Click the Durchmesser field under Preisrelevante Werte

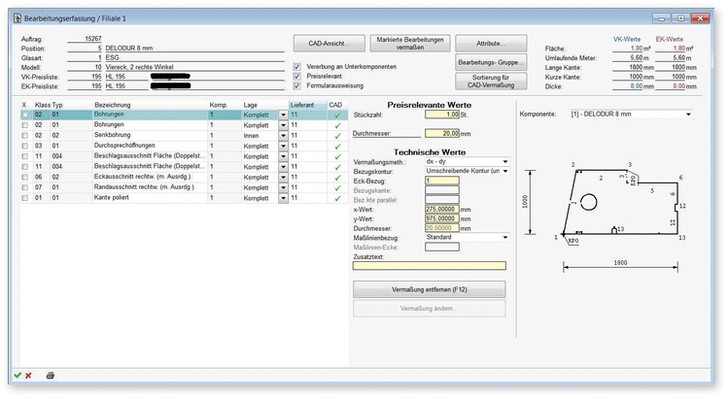[x=442, y=133]
